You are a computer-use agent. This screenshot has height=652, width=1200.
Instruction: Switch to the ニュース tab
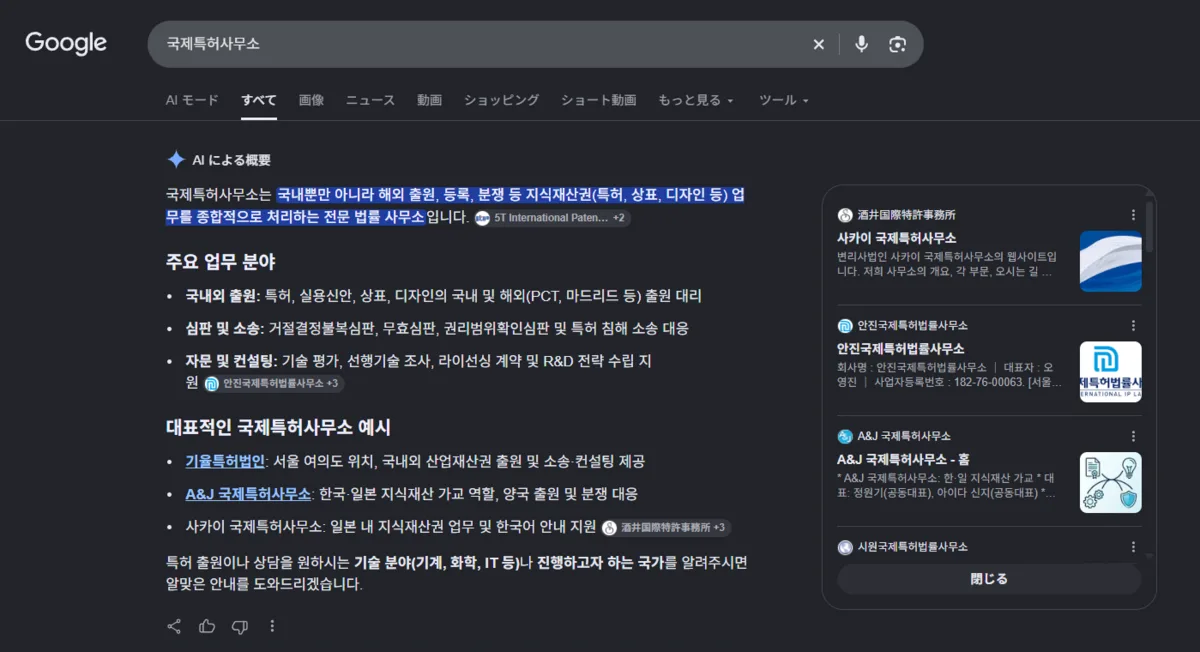pos(370,100)
